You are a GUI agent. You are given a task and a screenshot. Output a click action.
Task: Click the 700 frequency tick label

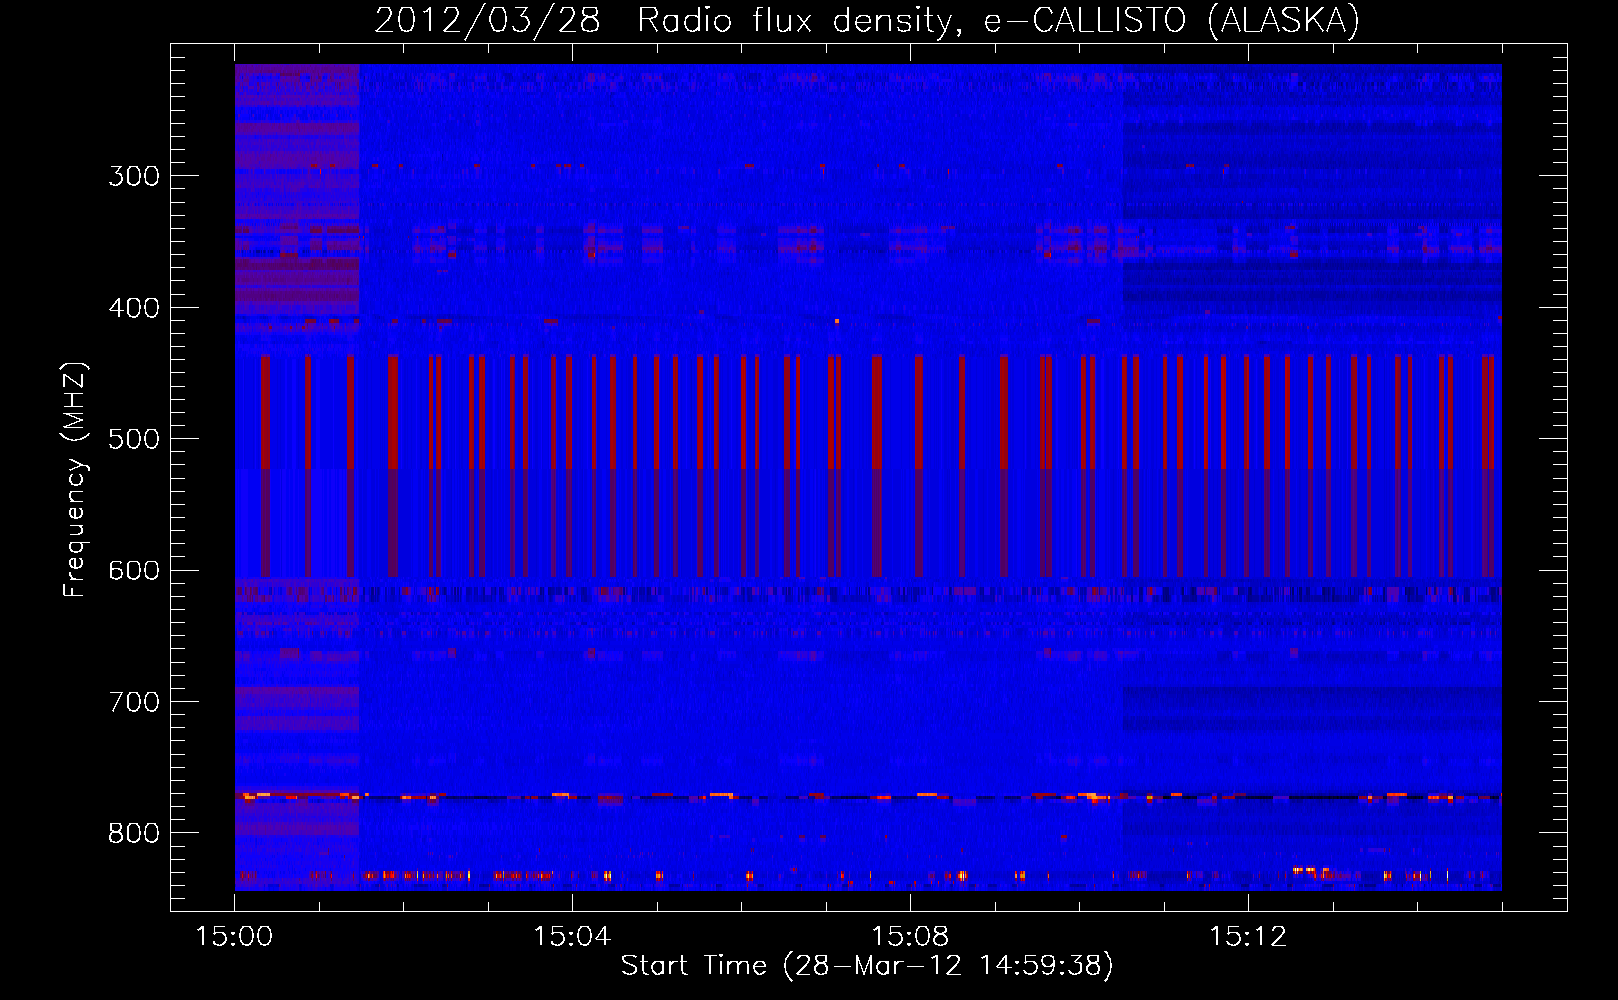click(x=134, y=702)
